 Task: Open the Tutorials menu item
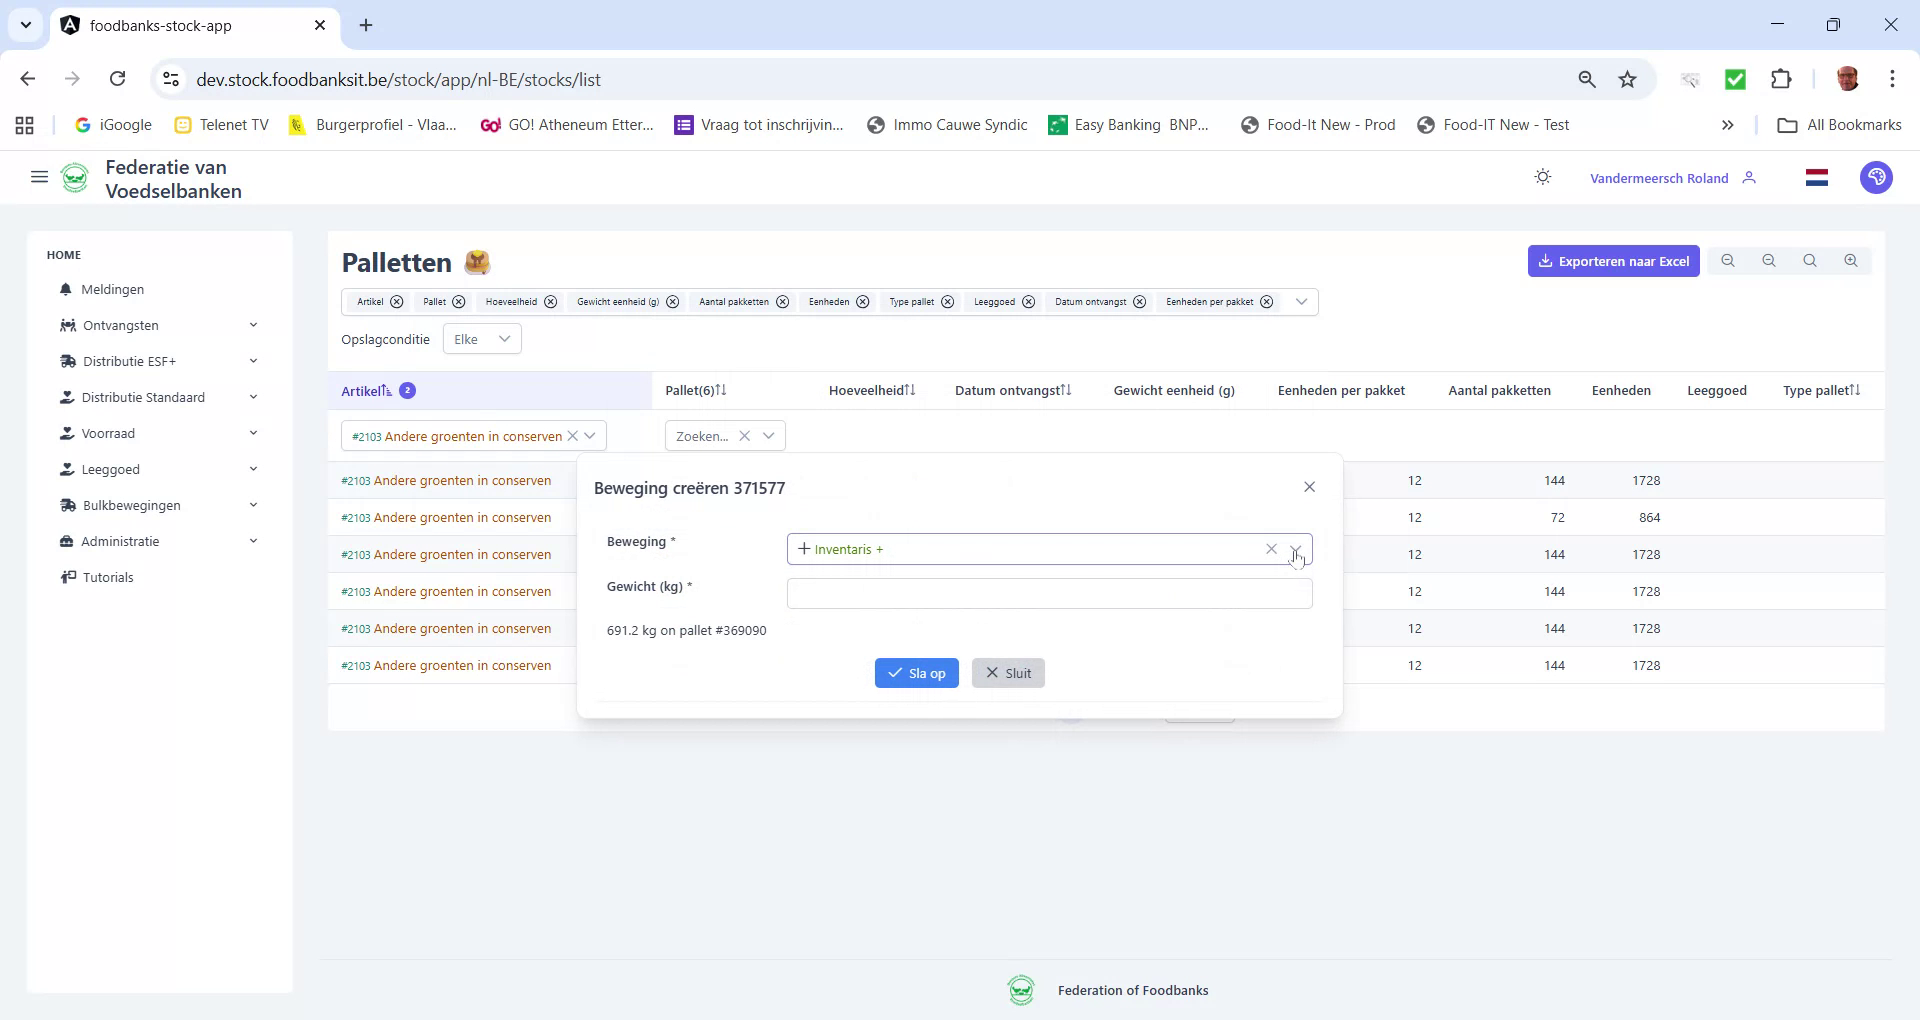107,577
